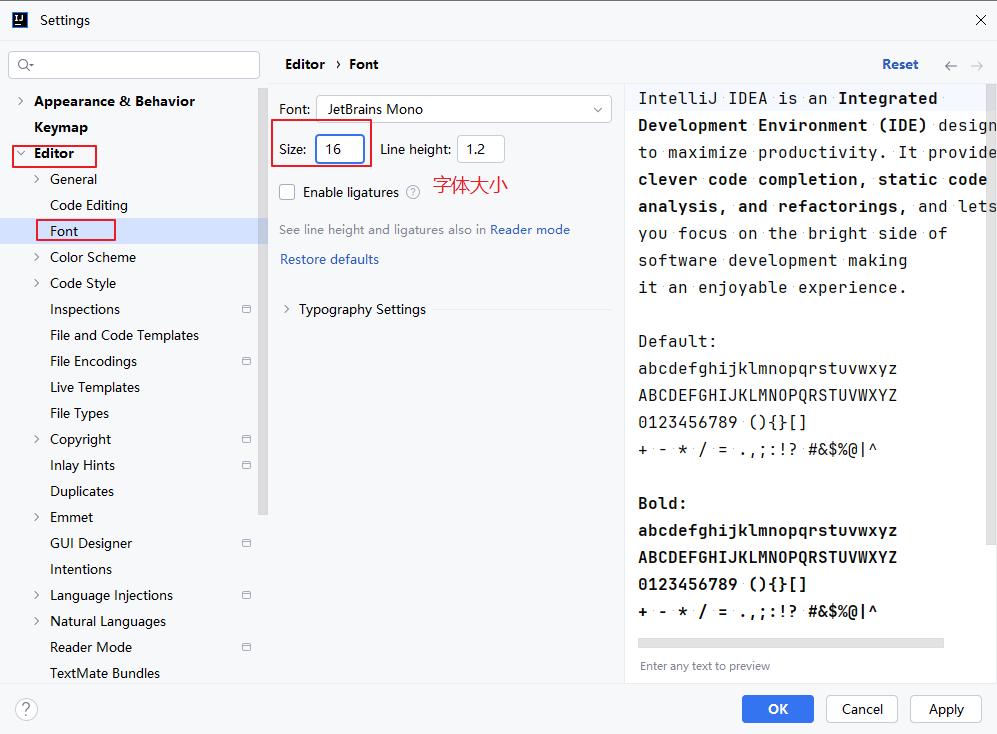Open the help question mark at bottom left
This screenshot has height=734, width=997.
click(26, 709)
